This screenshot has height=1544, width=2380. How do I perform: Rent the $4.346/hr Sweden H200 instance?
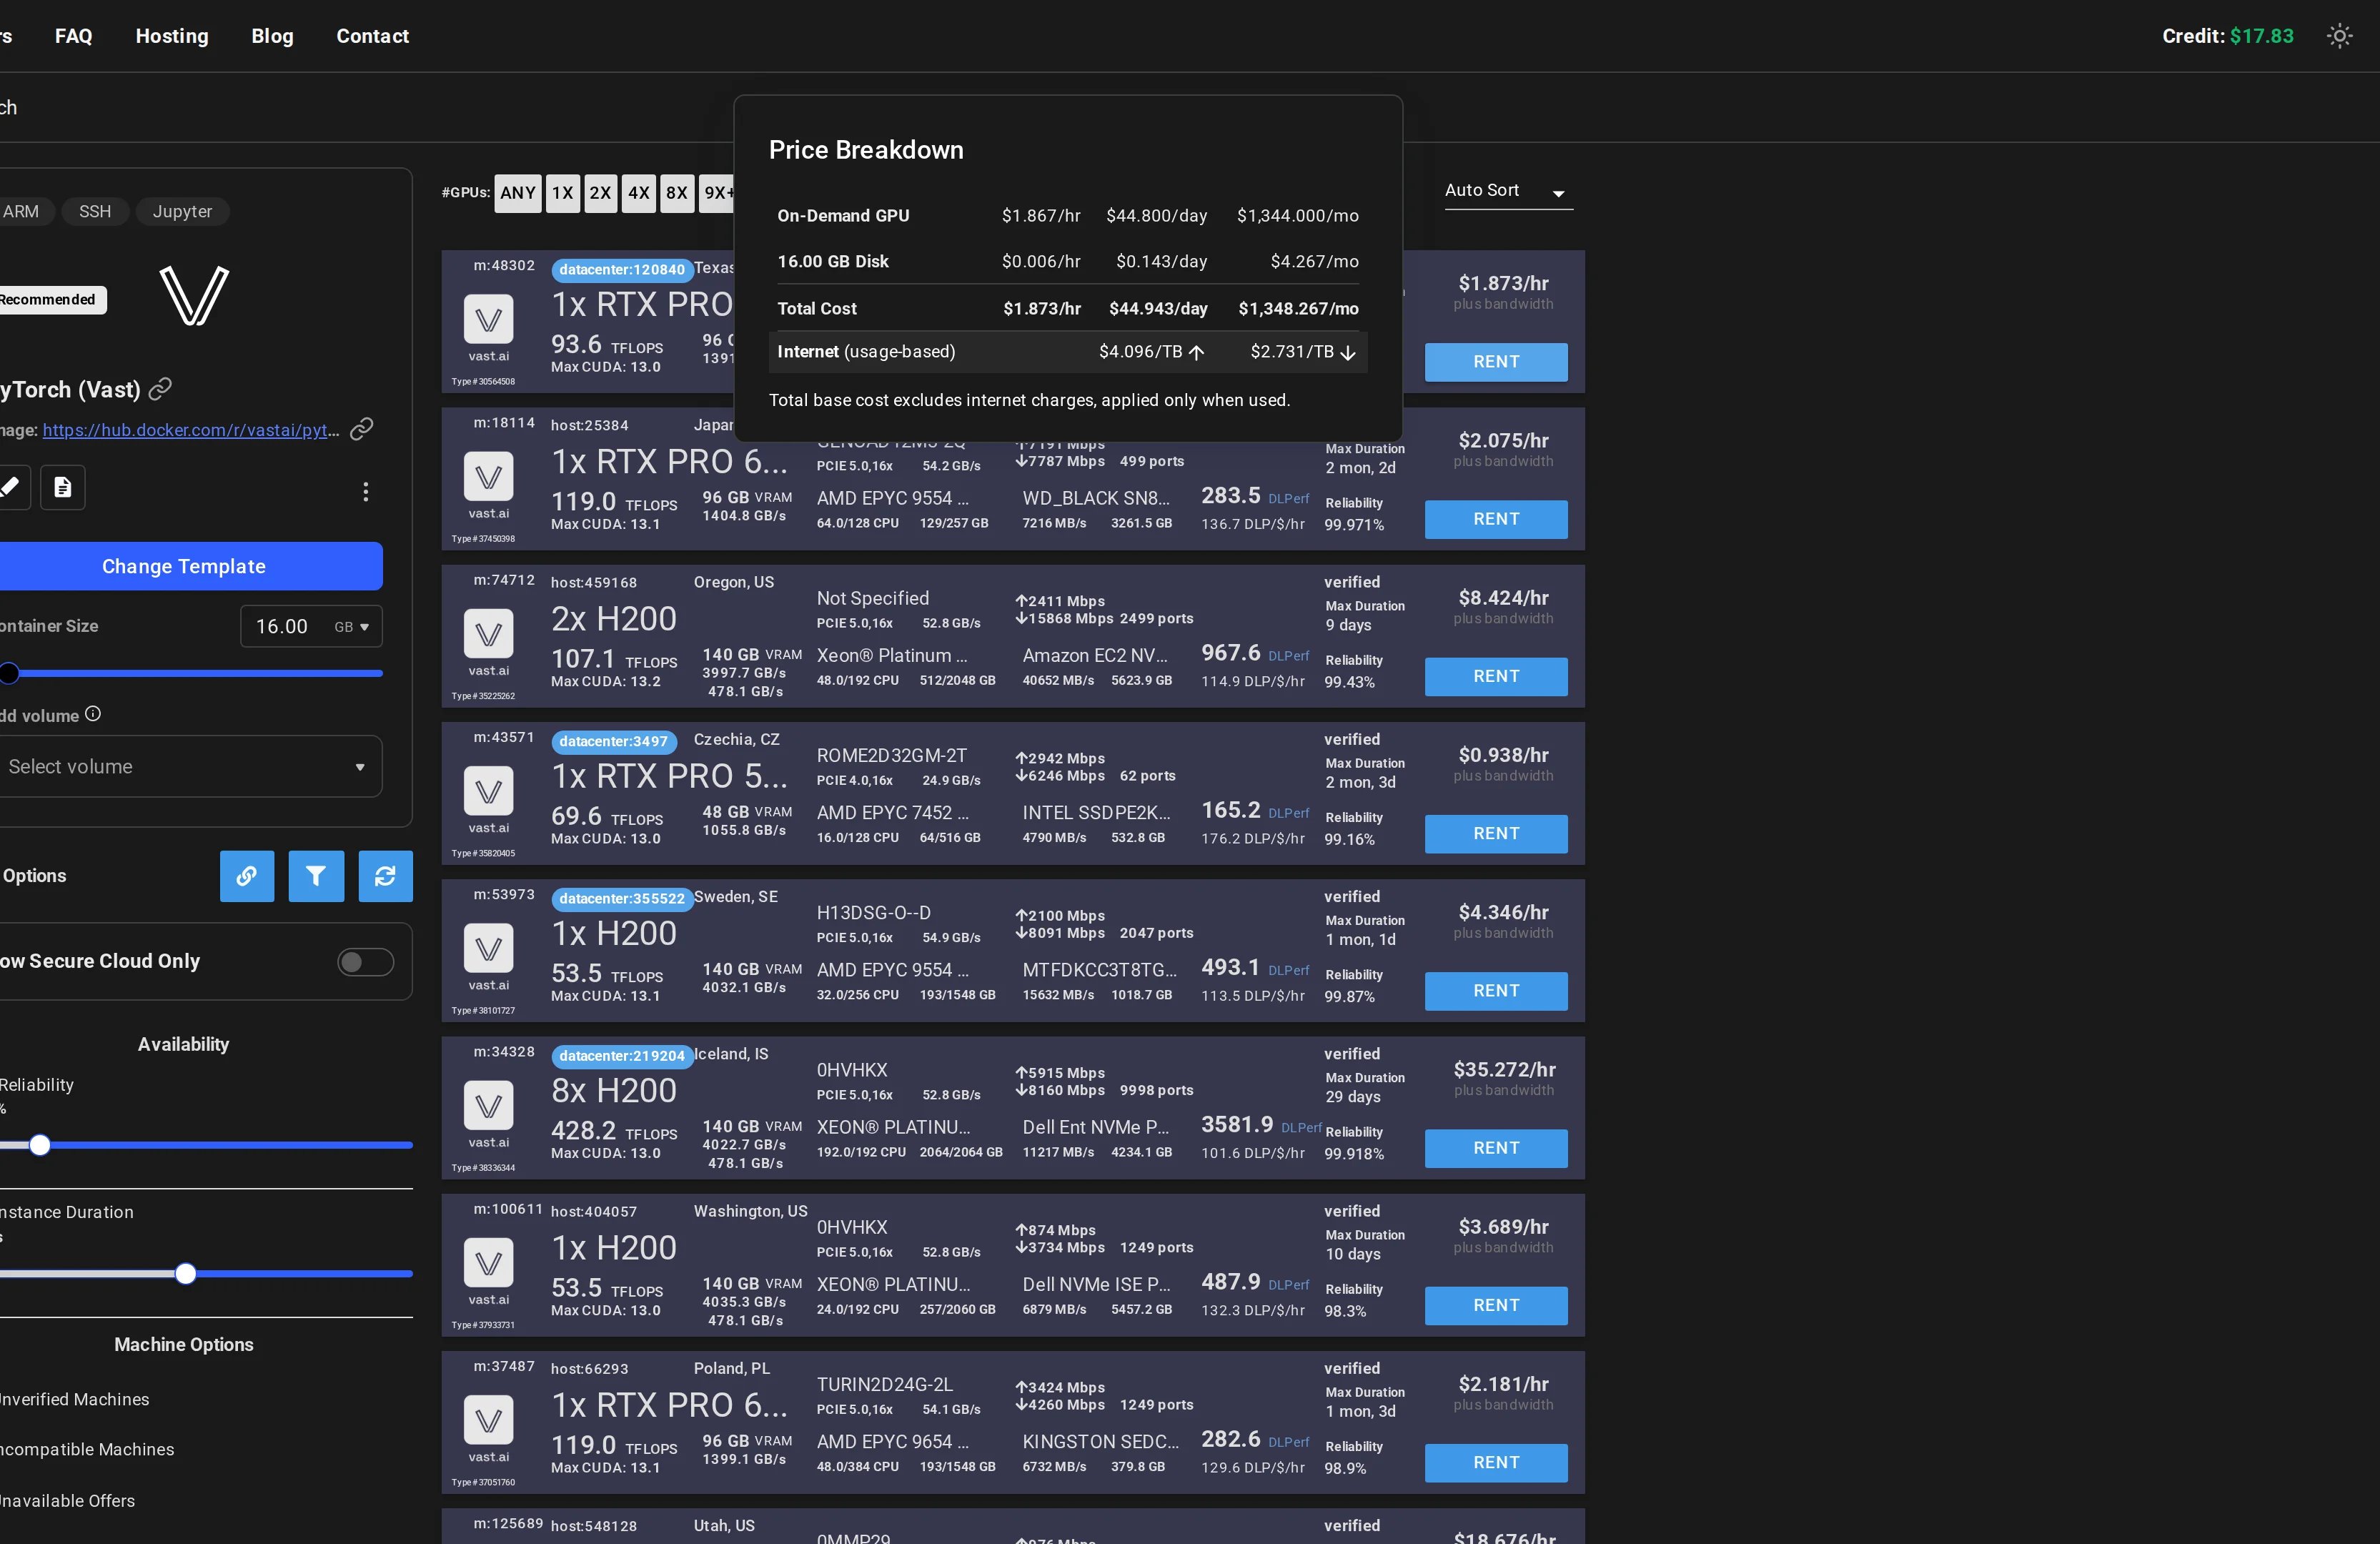[1495, 990]
